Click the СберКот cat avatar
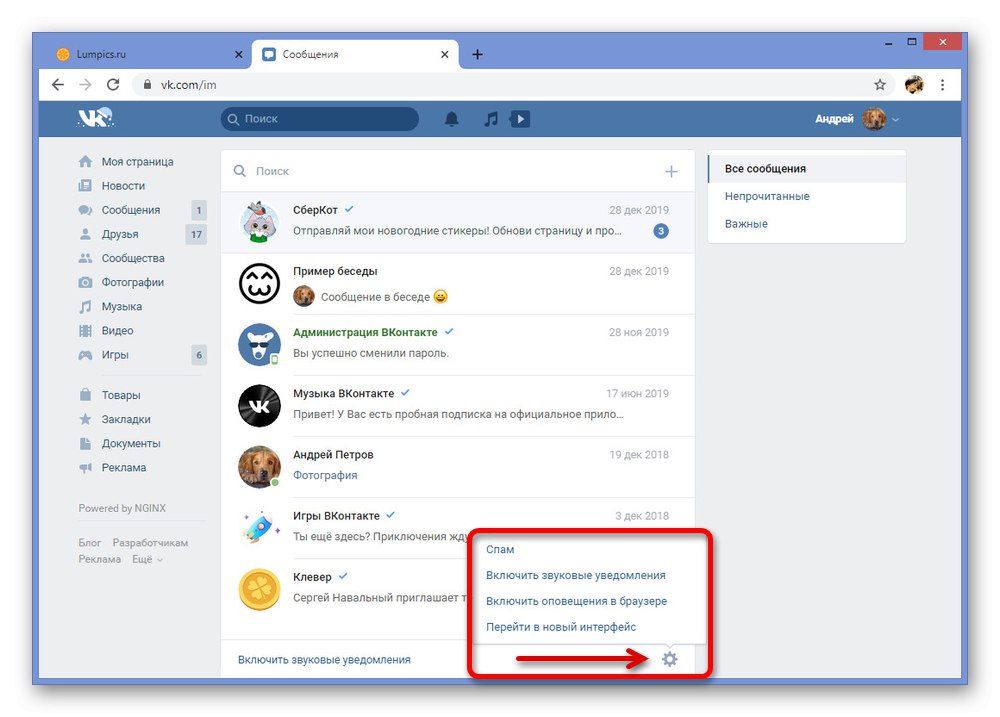Viewport: 1000px width, 717px height. click(x=259, y=222)
